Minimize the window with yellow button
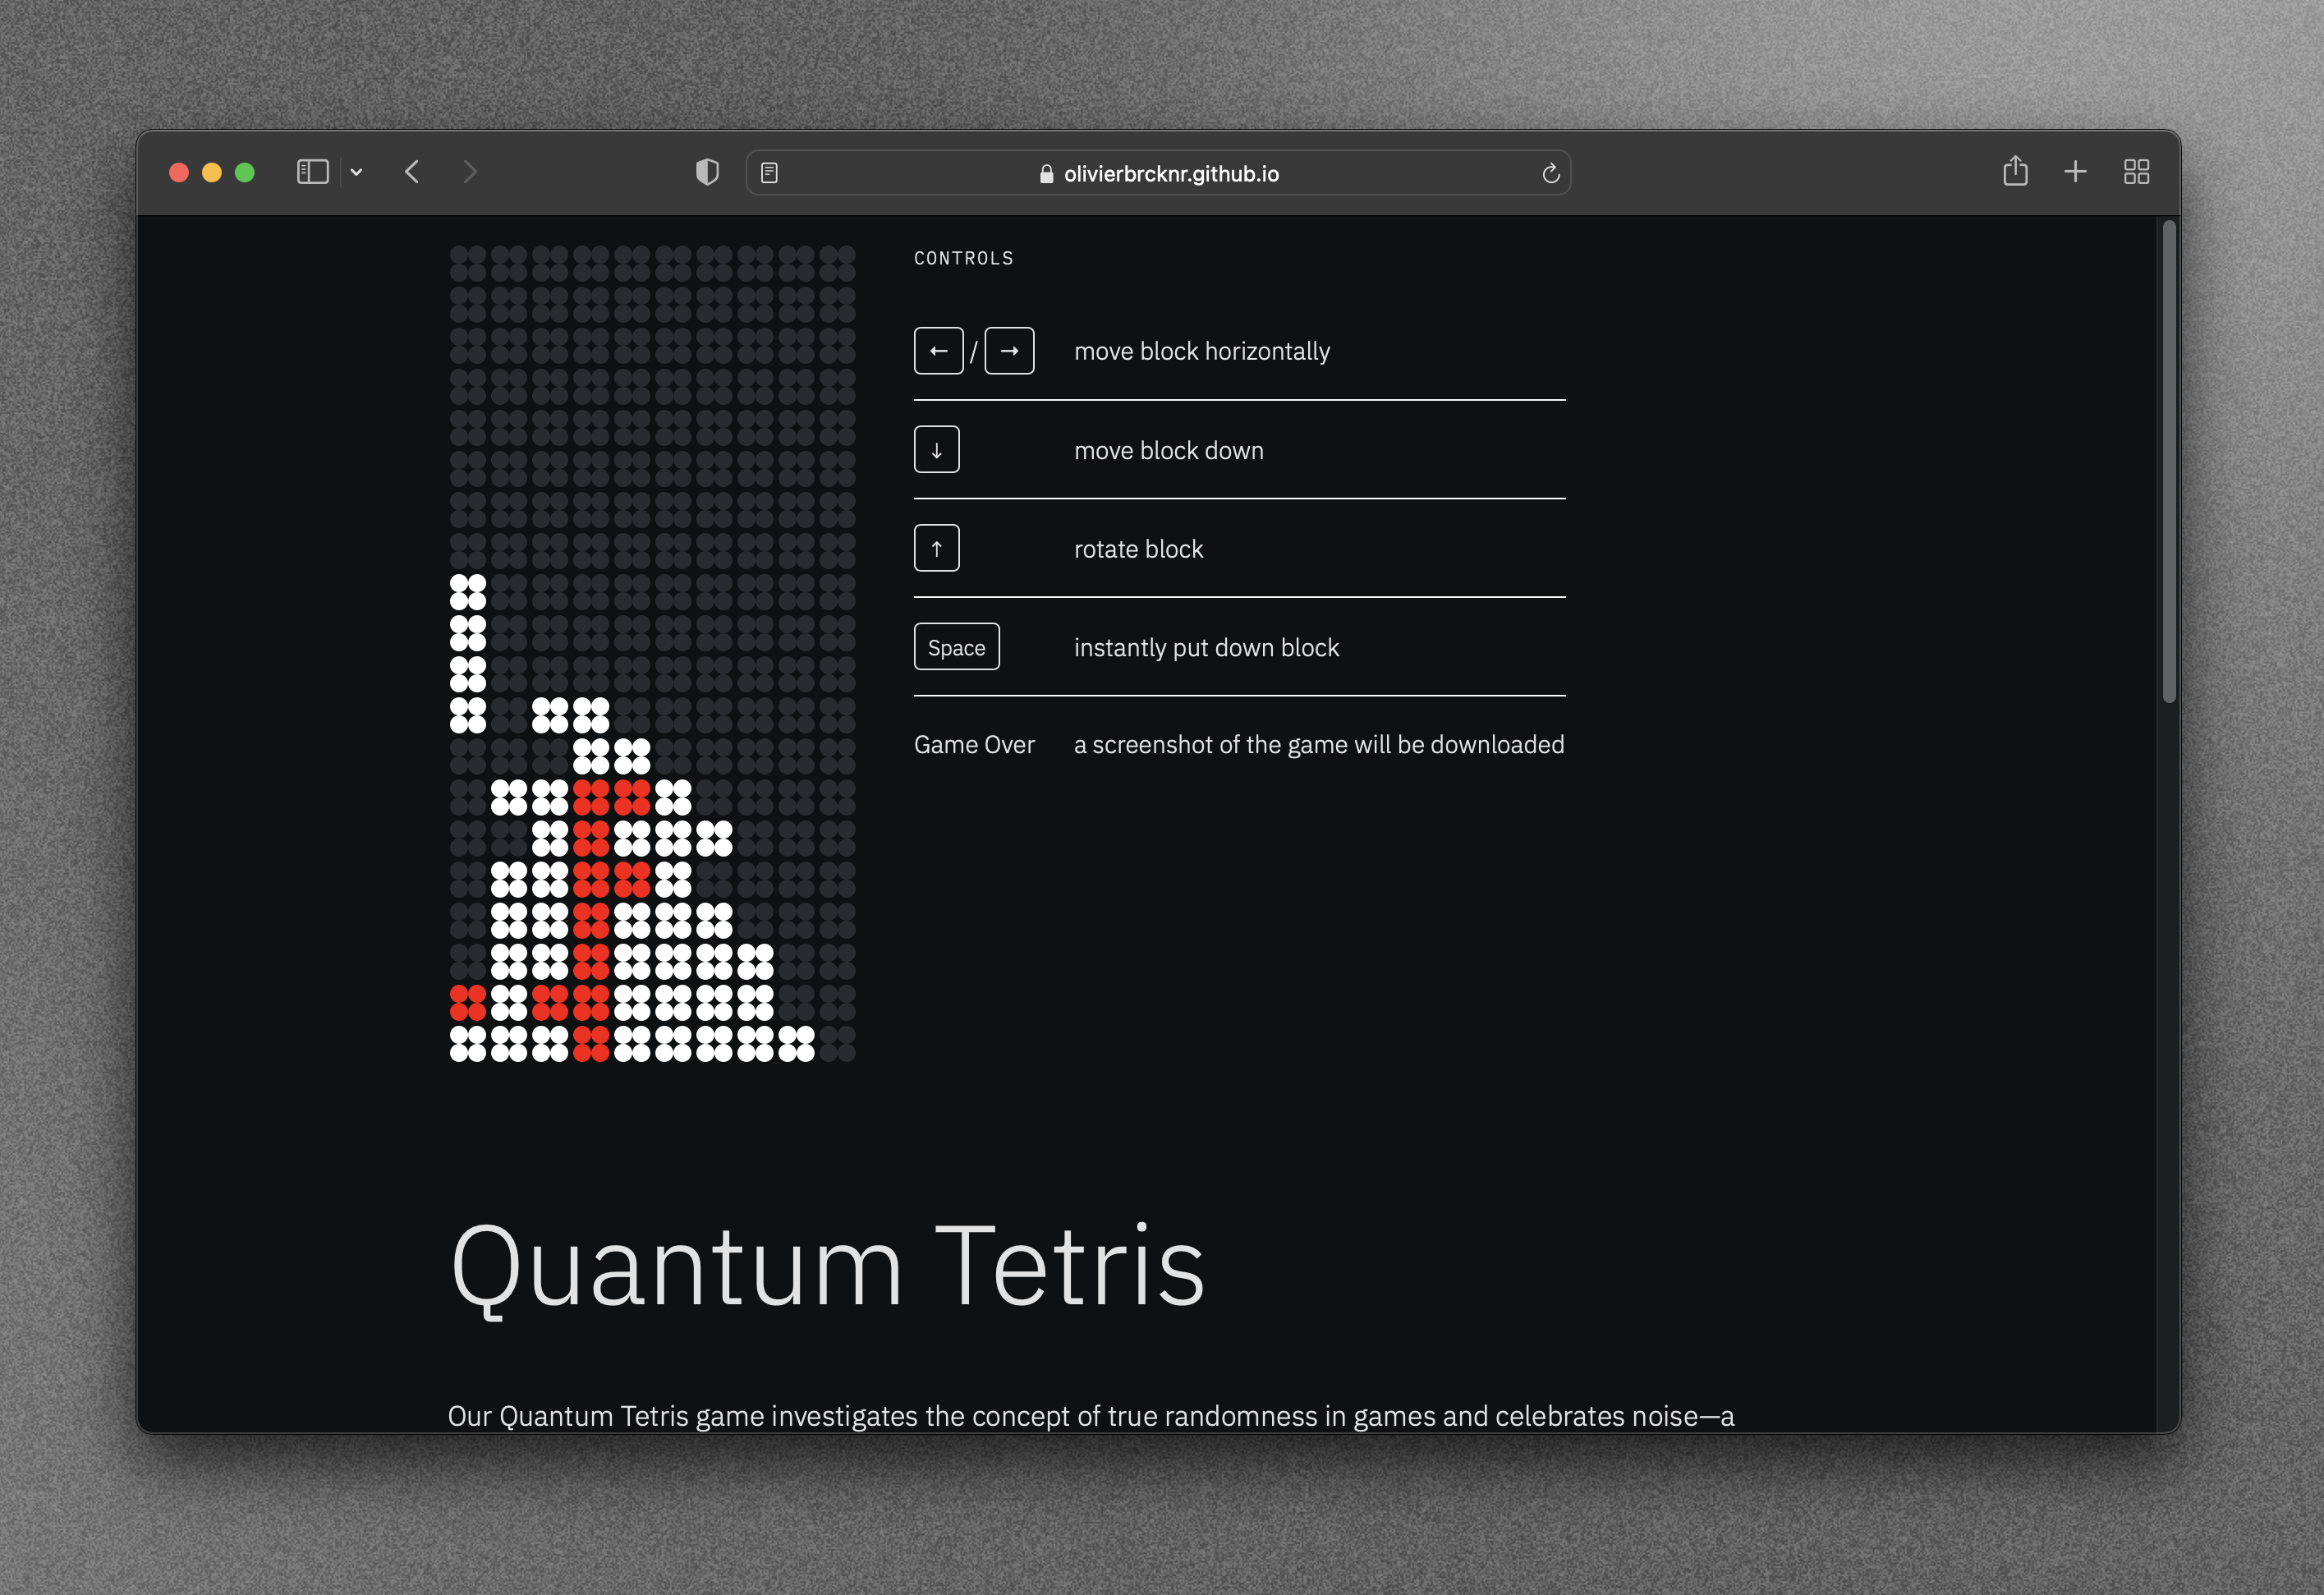 pos(212,172)
